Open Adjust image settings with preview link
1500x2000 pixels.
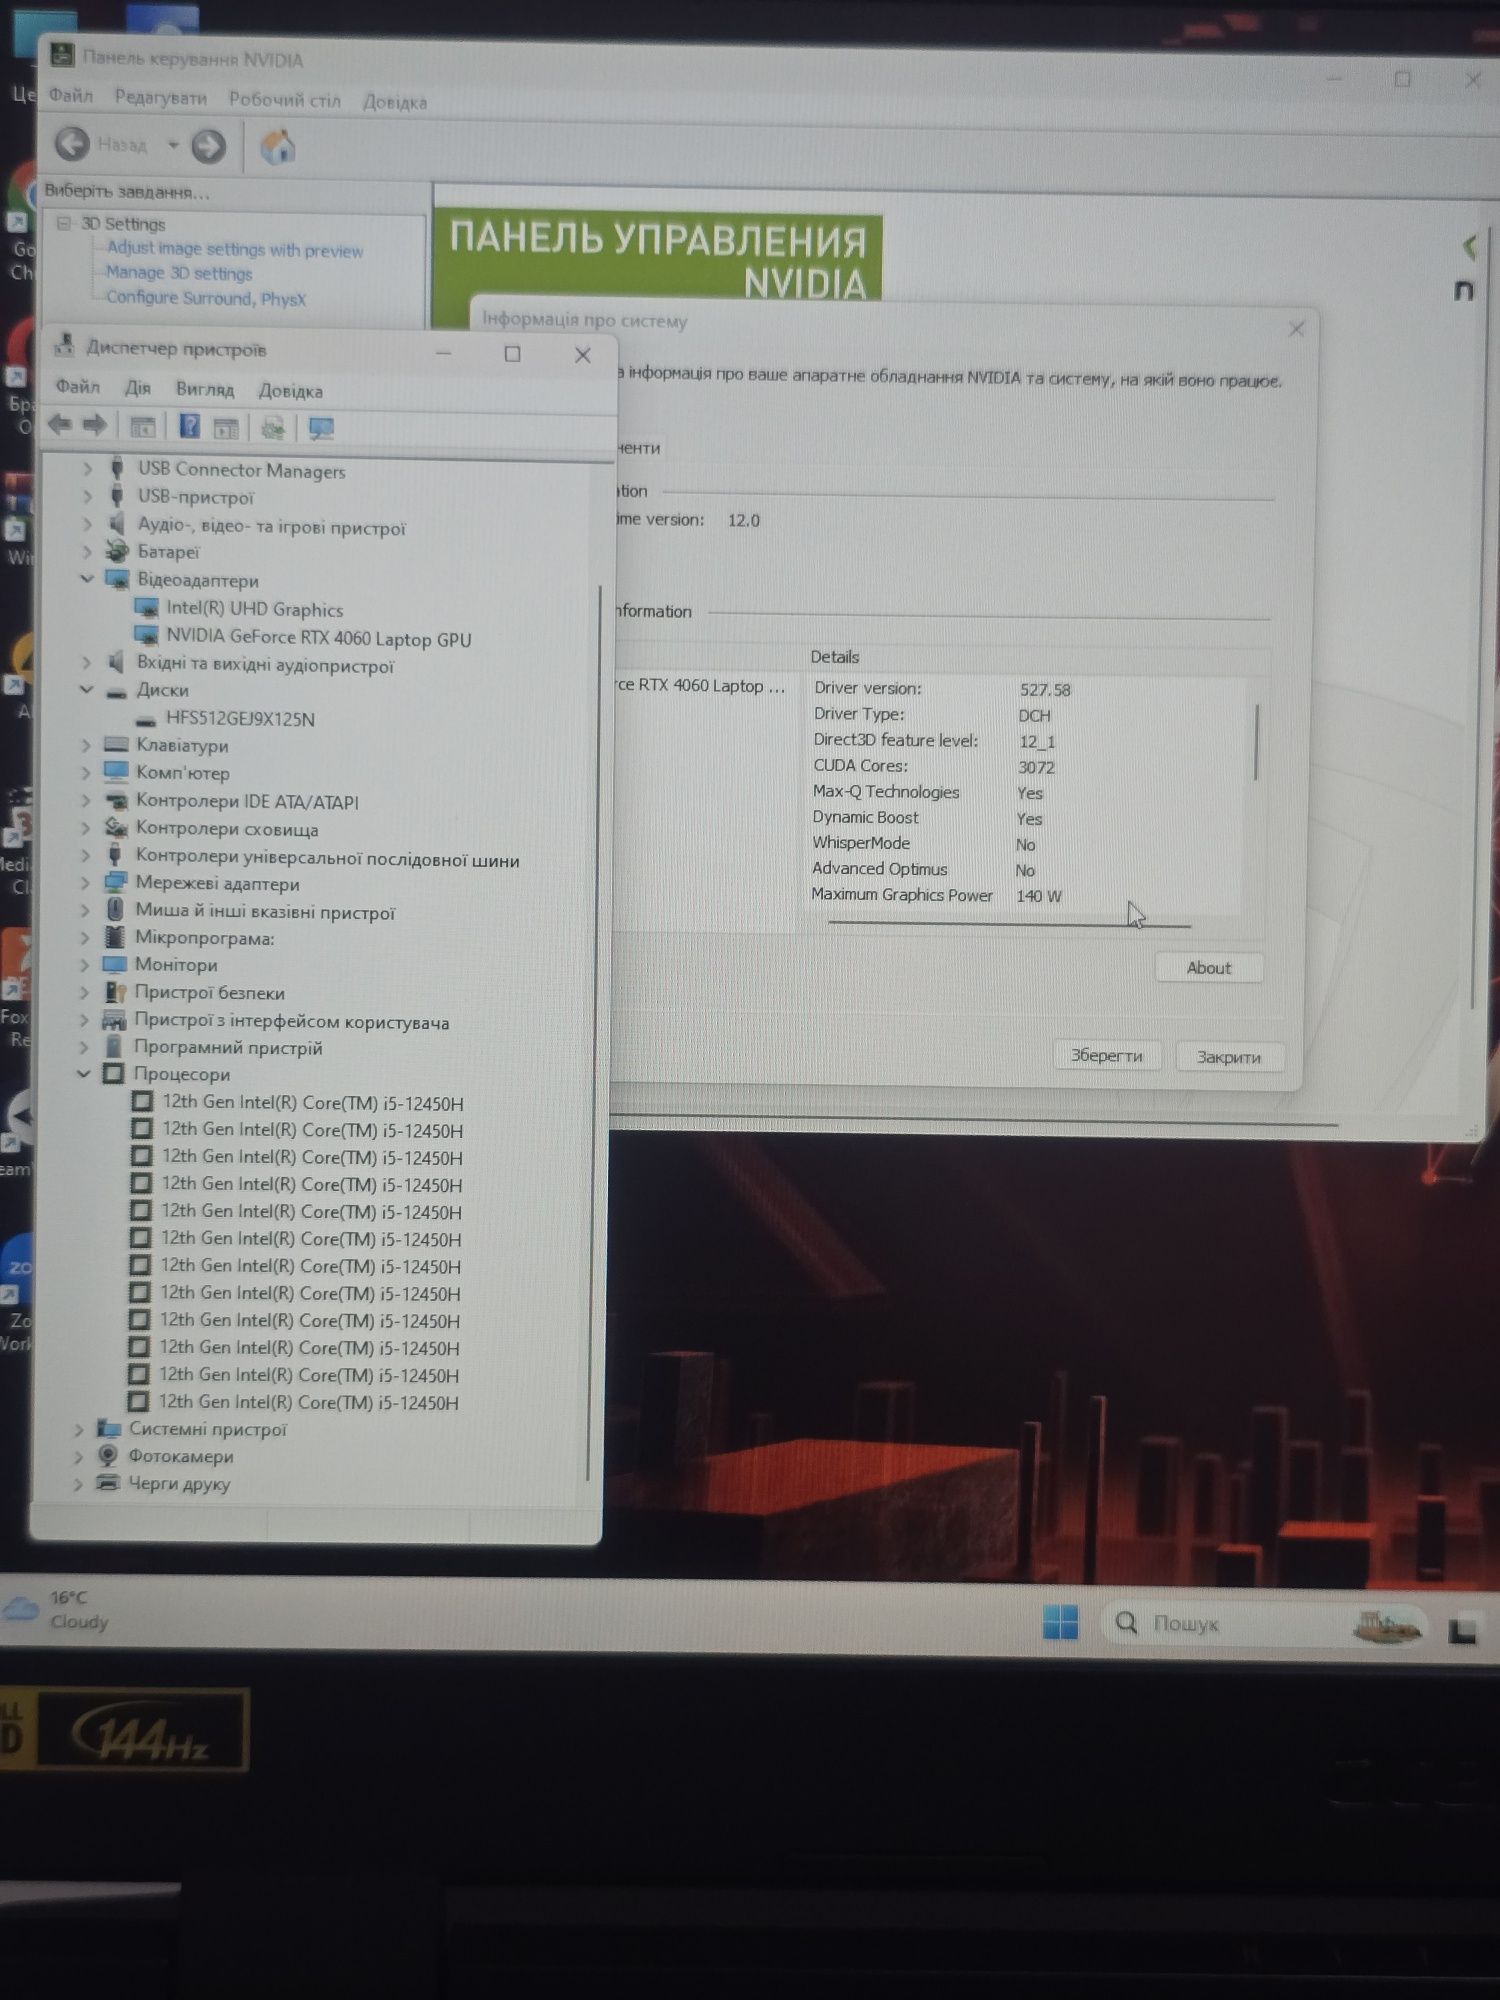click(x=235, y=249)
